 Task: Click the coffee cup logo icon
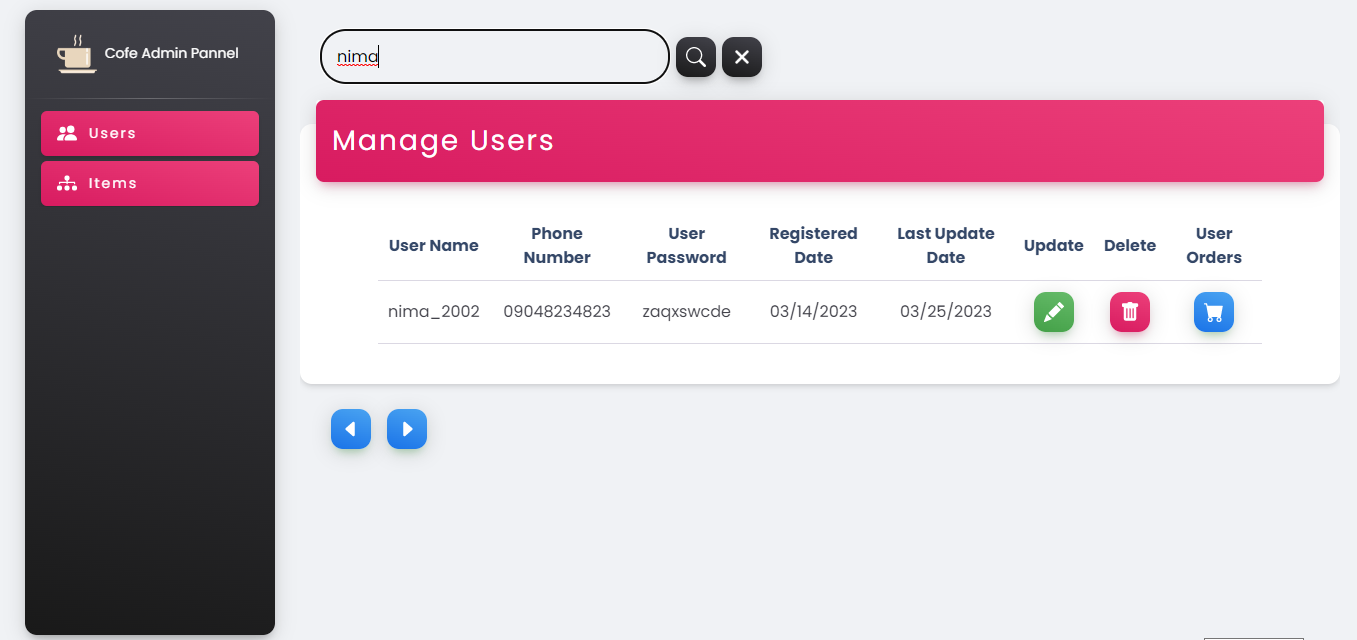click(x=75, y=55)
